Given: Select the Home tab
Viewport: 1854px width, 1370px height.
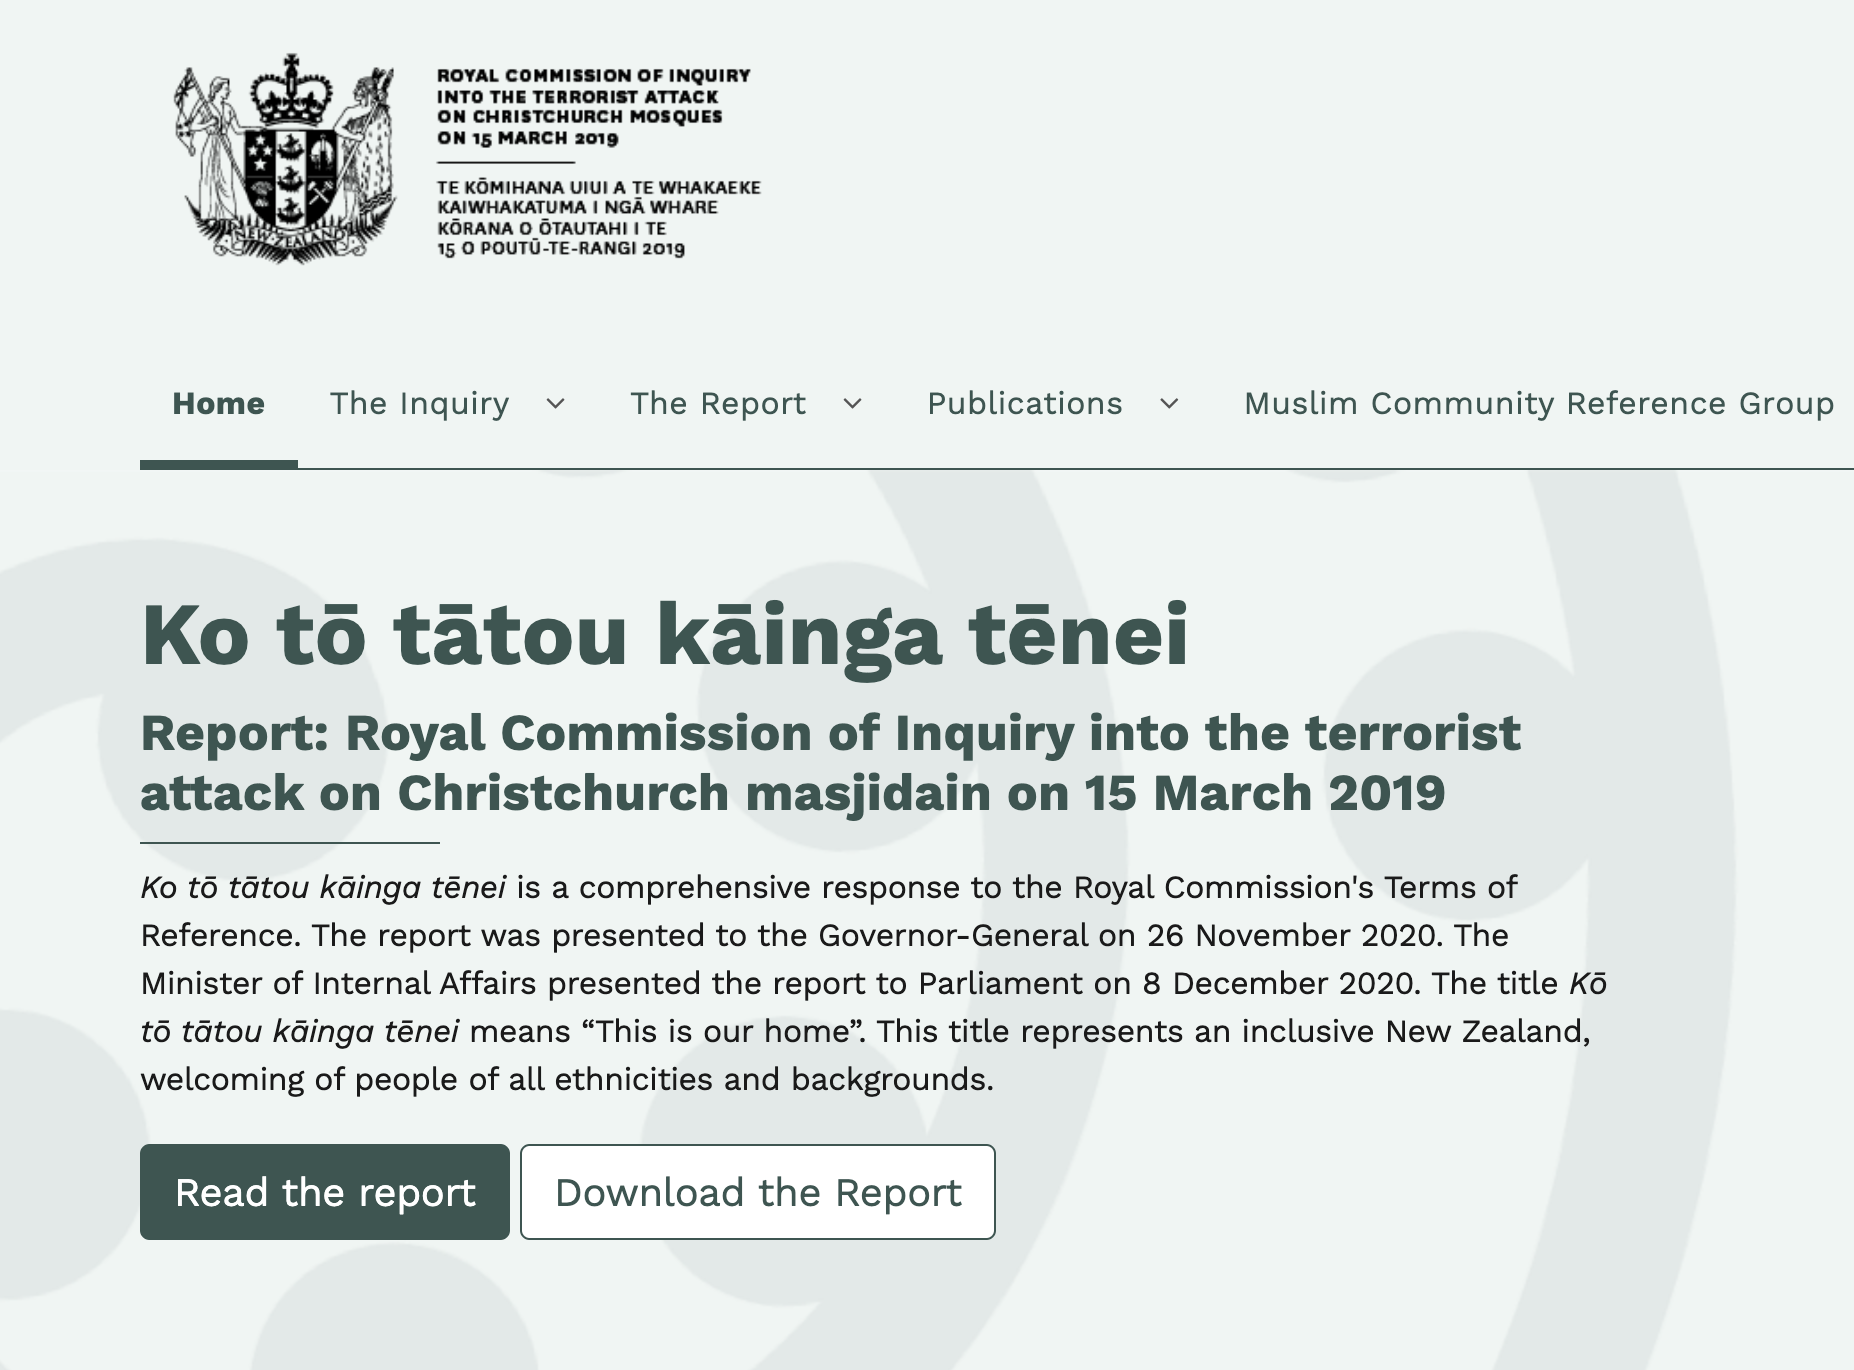Looking at the screenshot, I should (x=219, y=403).
